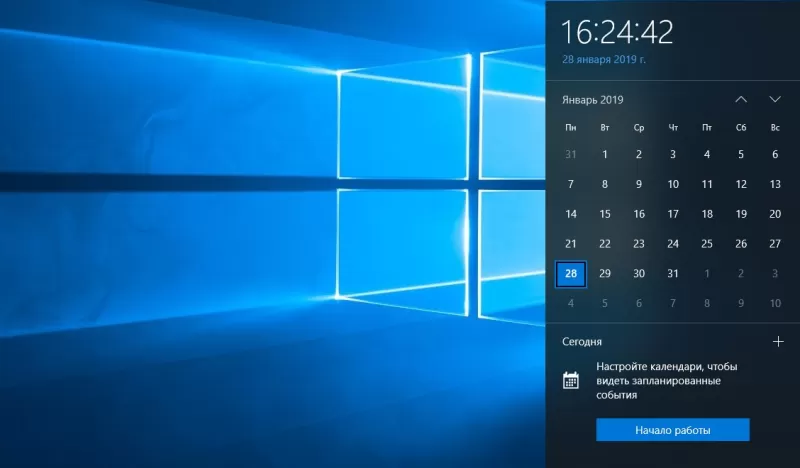
Task: Select greyed February 10 in bottom row
Action: click(x=775, y=304)
